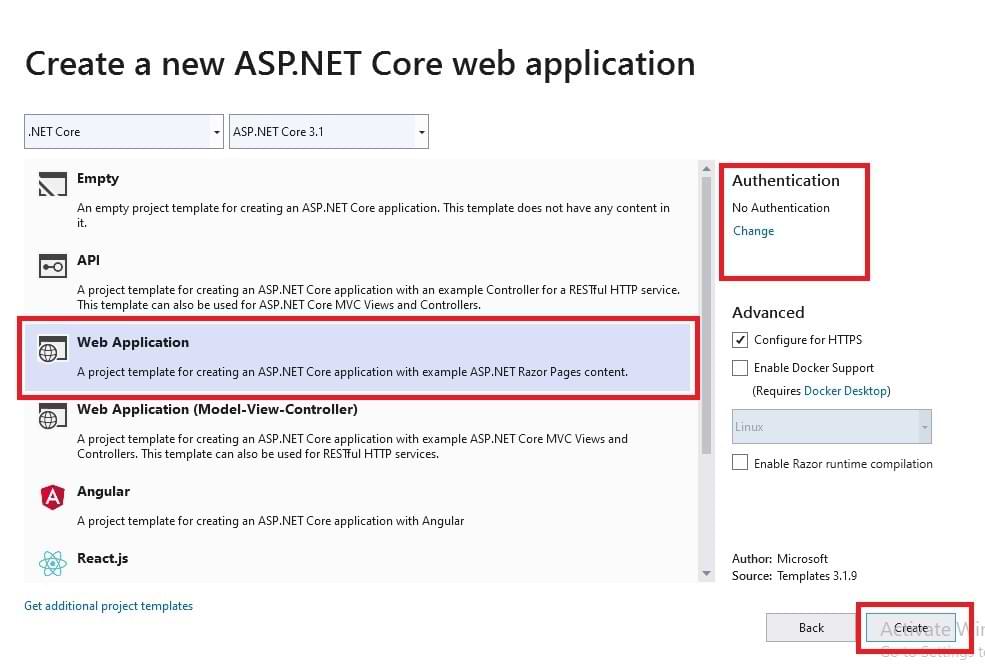Click Get additional project templates
Screen dimensions: 985x664
[x=108, y=605]
